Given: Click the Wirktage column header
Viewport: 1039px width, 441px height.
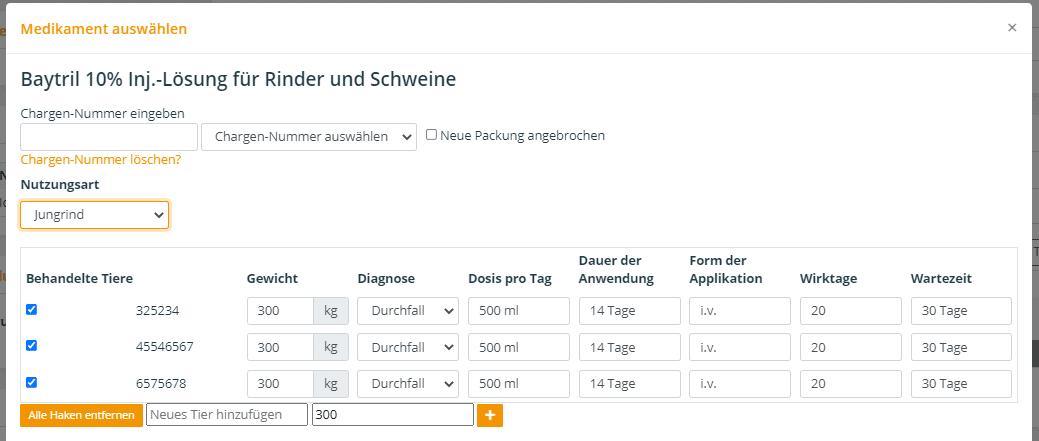Looking at the screenshot, I should tap(829, 279).
